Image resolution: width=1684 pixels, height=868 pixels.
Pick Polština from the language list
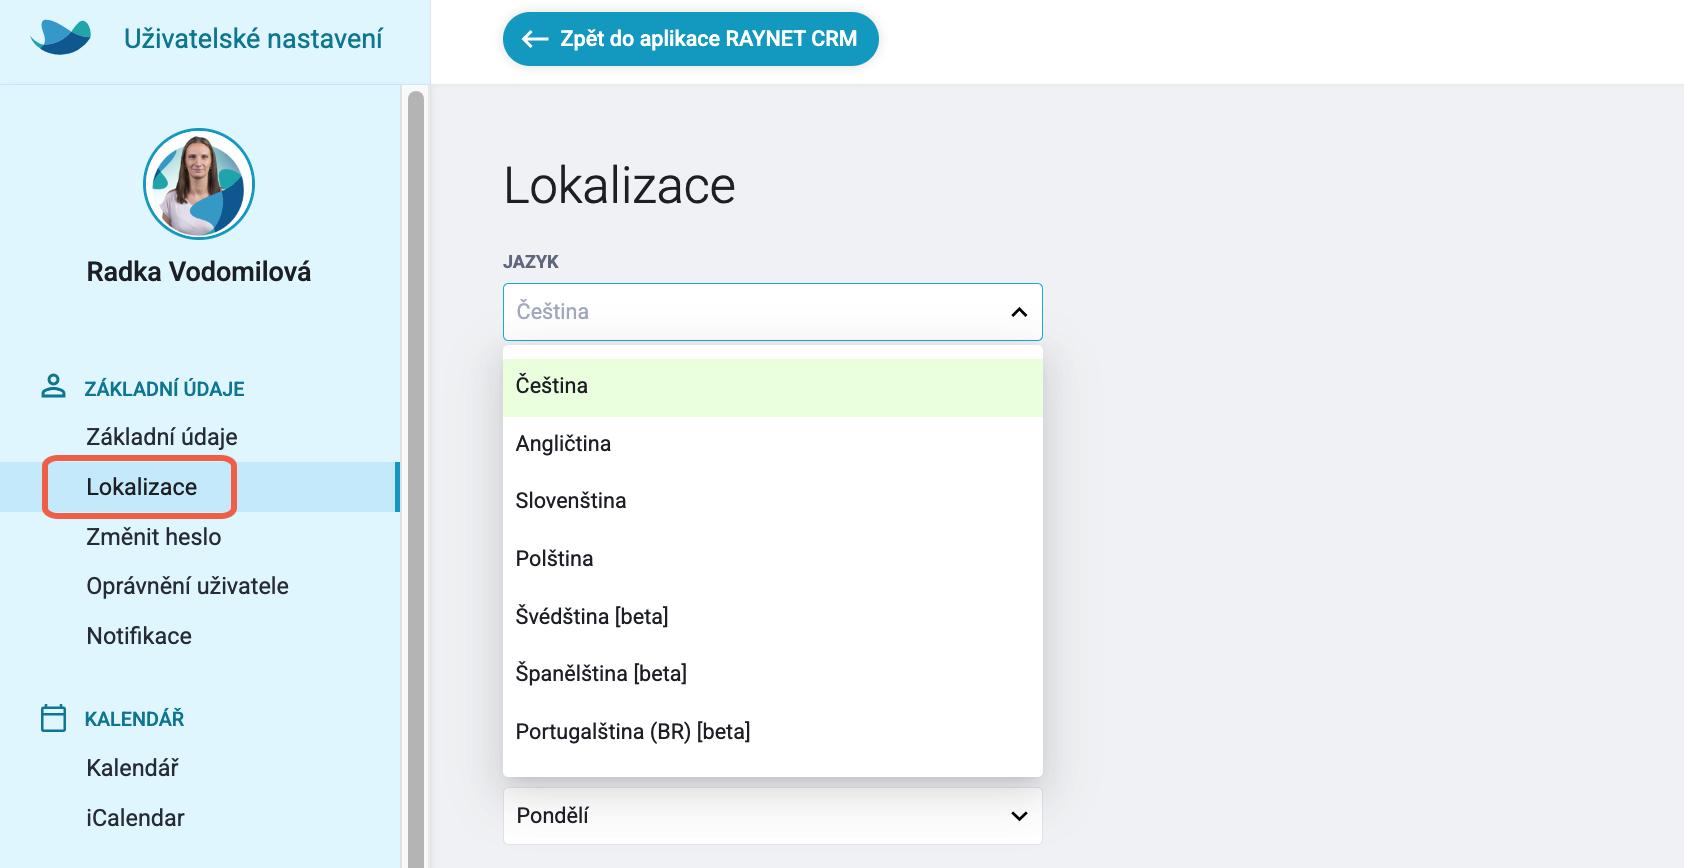[772, 559]
